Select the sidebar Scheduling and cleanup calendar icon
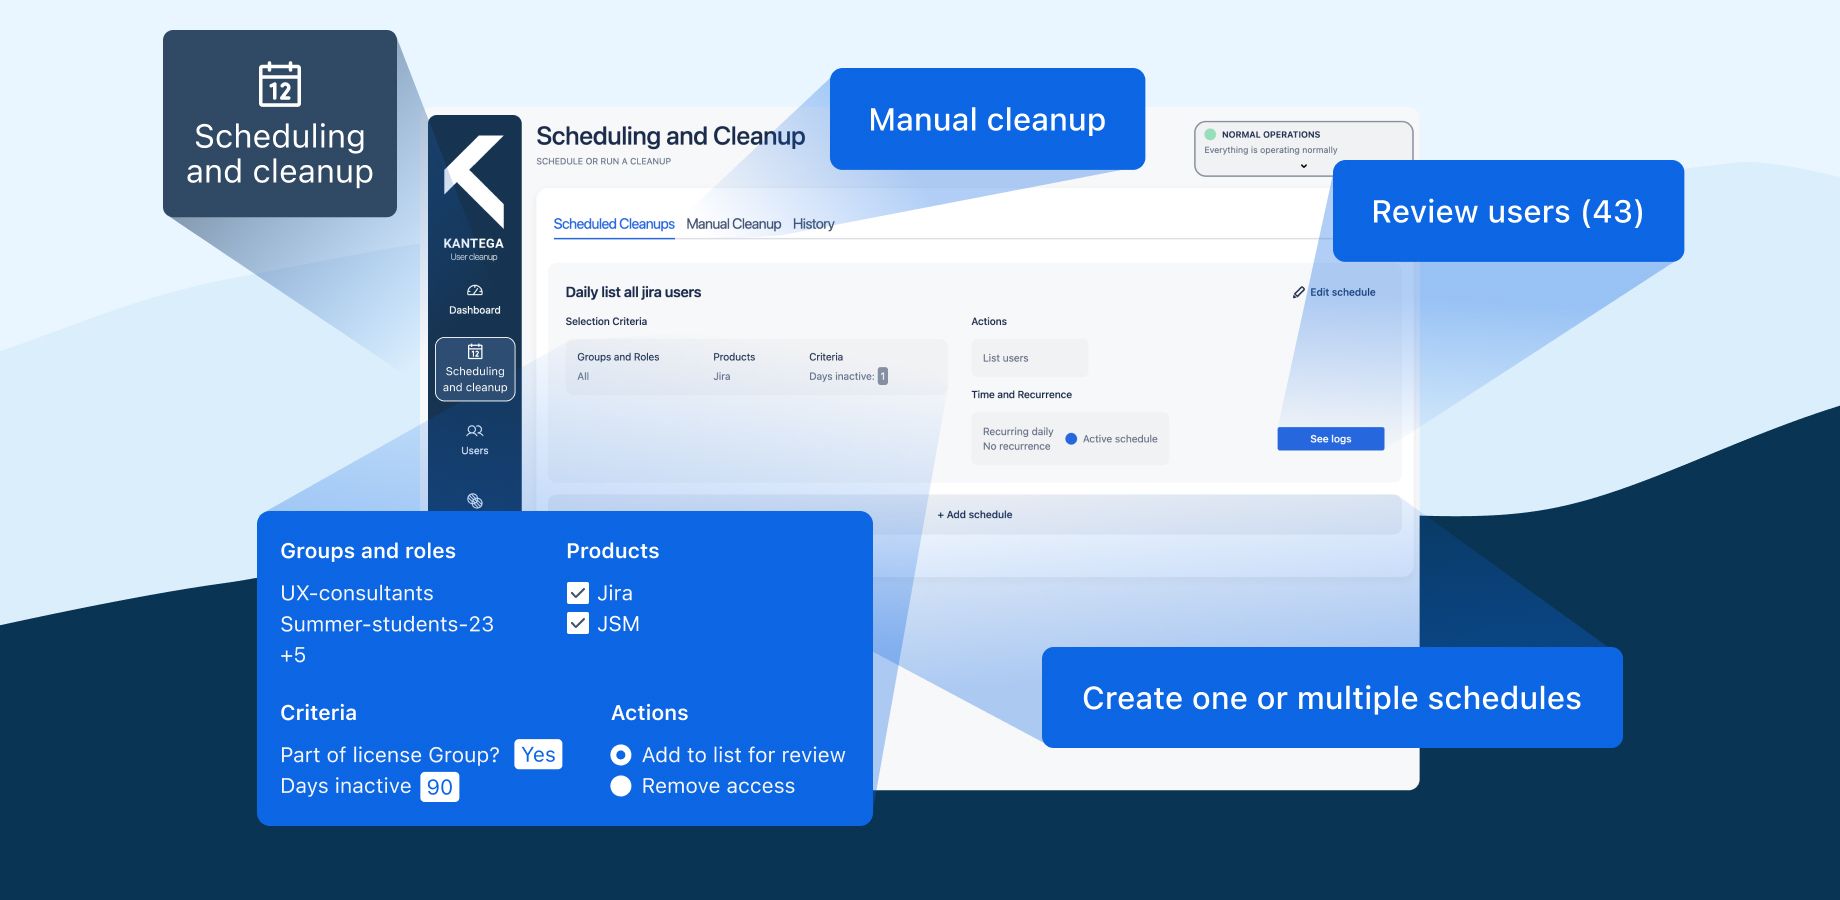This screenshot has height=900, width=1840. click(x=475, y=351)
